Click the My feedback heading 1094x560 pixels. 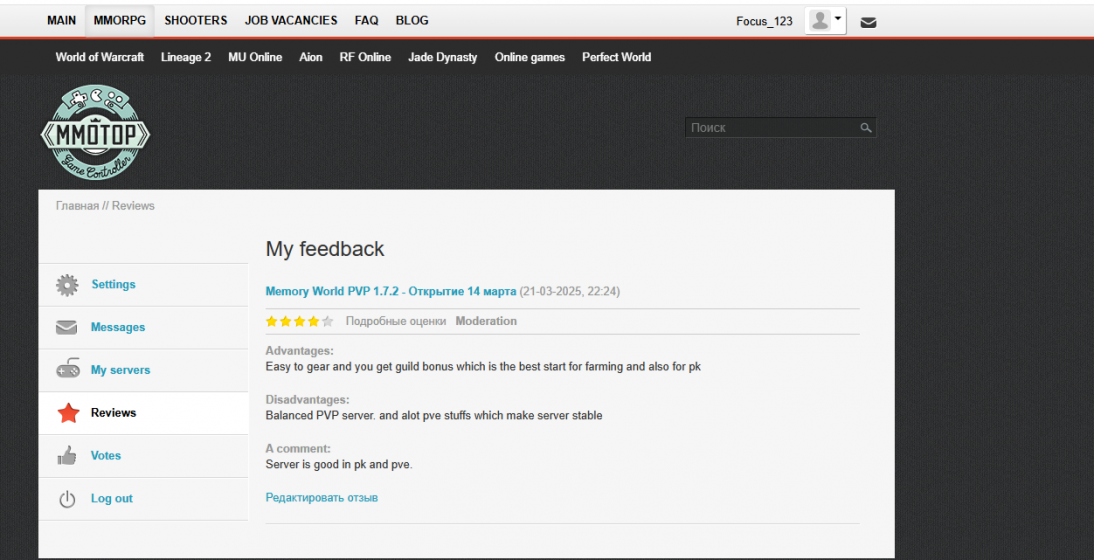[x=325, y=250]
